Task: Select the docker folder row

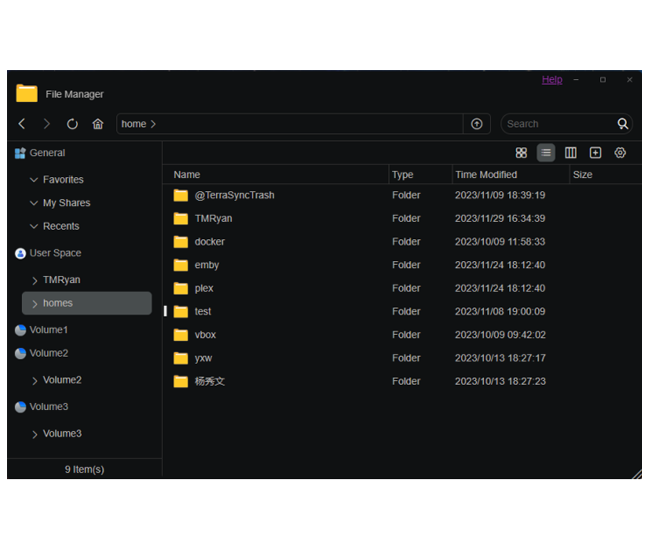Action: [210, 242]
